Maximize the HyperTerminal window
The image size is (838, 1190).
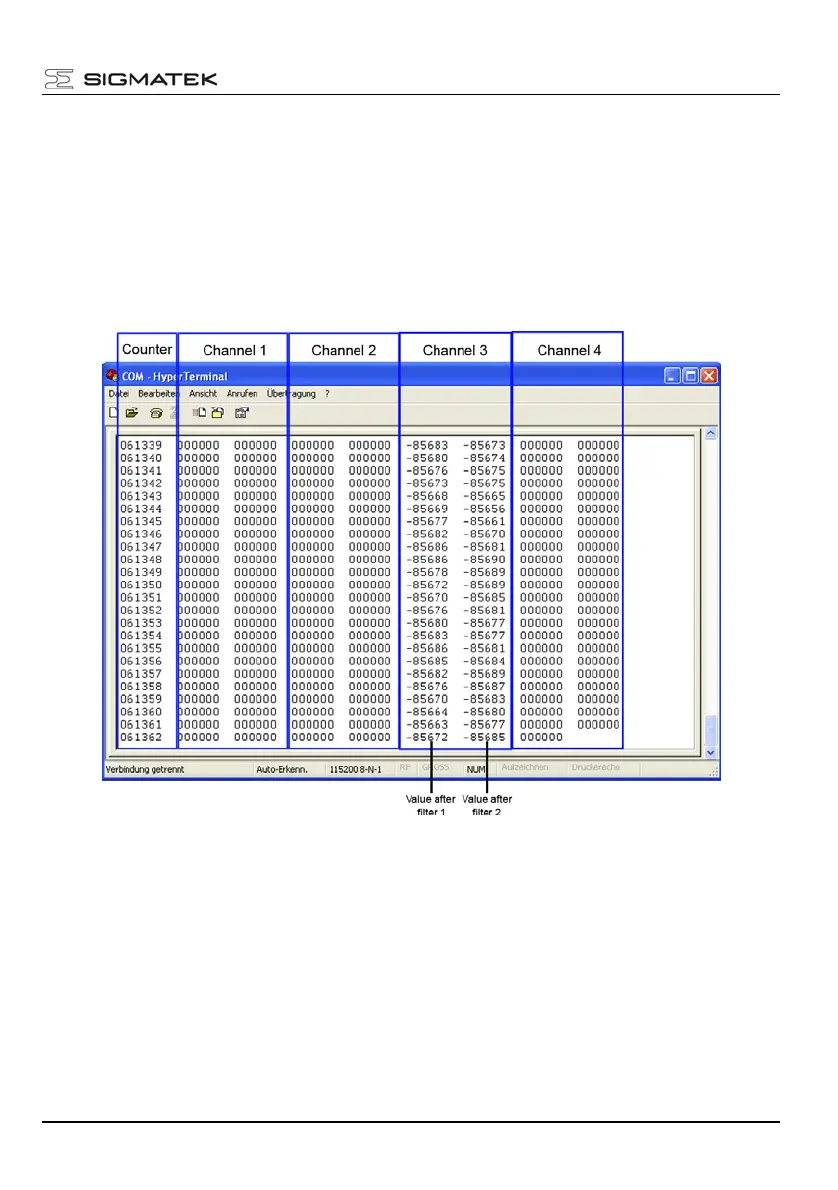(x=691, y=376)
